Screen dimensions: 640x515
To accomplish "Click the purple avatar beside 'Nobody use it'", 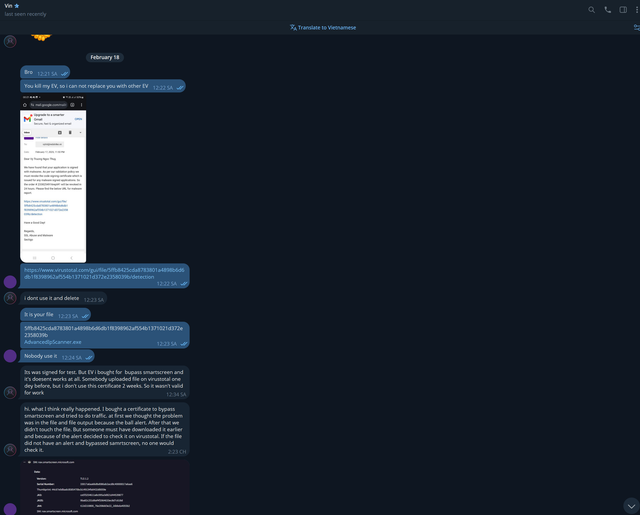I will (x=10, y=356).
